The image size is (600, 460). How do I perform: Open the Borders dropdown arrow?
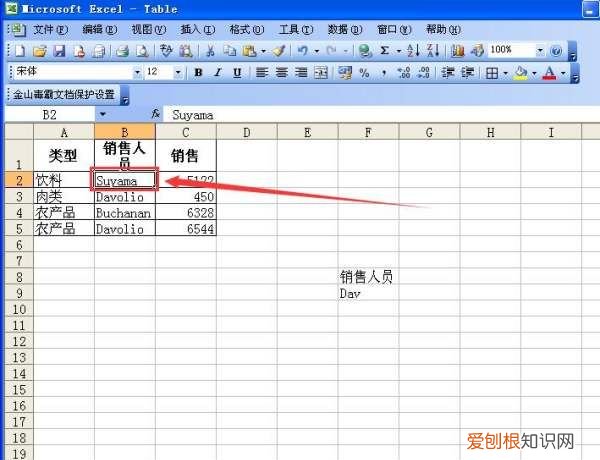pyautogui.click(x=505, y=72)
